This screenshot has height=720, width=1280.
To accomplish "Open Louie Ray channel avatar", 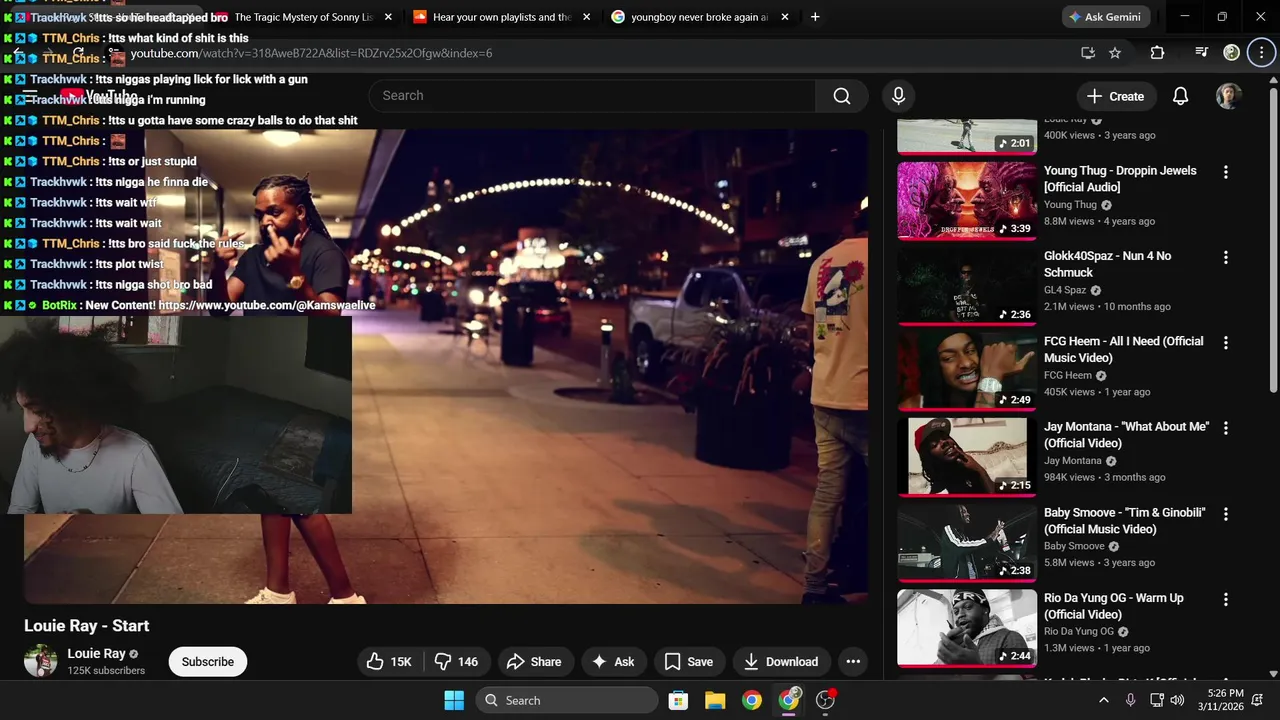I will pyautogui.click(x=41, y=662).
